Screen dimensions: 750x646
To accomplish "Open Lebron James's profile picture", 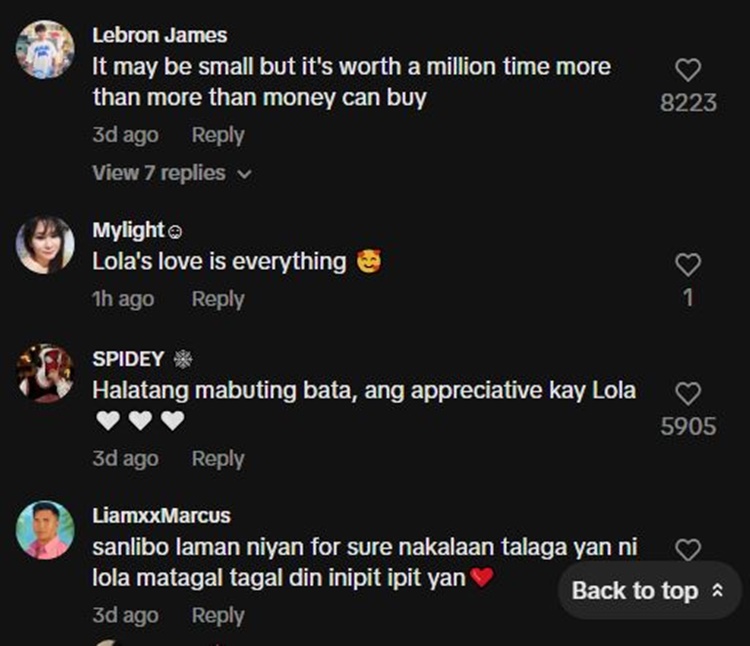I will [x=45, y=49].
